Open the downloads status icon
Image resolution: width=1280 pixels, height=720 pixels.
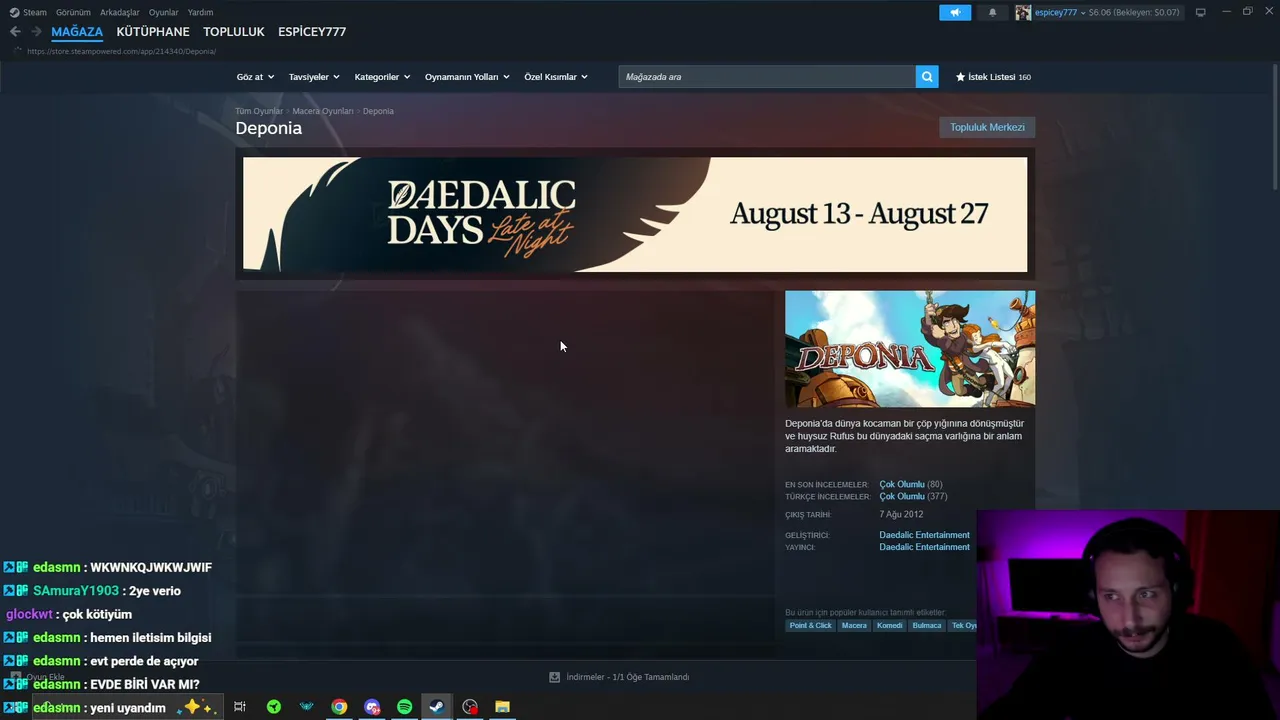(555, 677)
